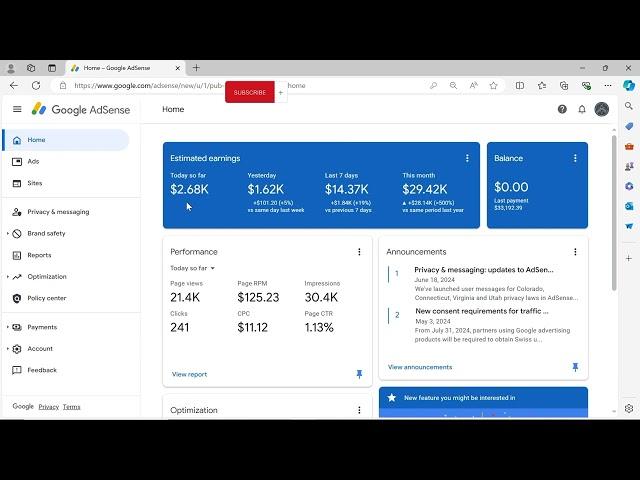Open Edge split screen icon
Screen dimensions: 640x480
tap(520, 85)
